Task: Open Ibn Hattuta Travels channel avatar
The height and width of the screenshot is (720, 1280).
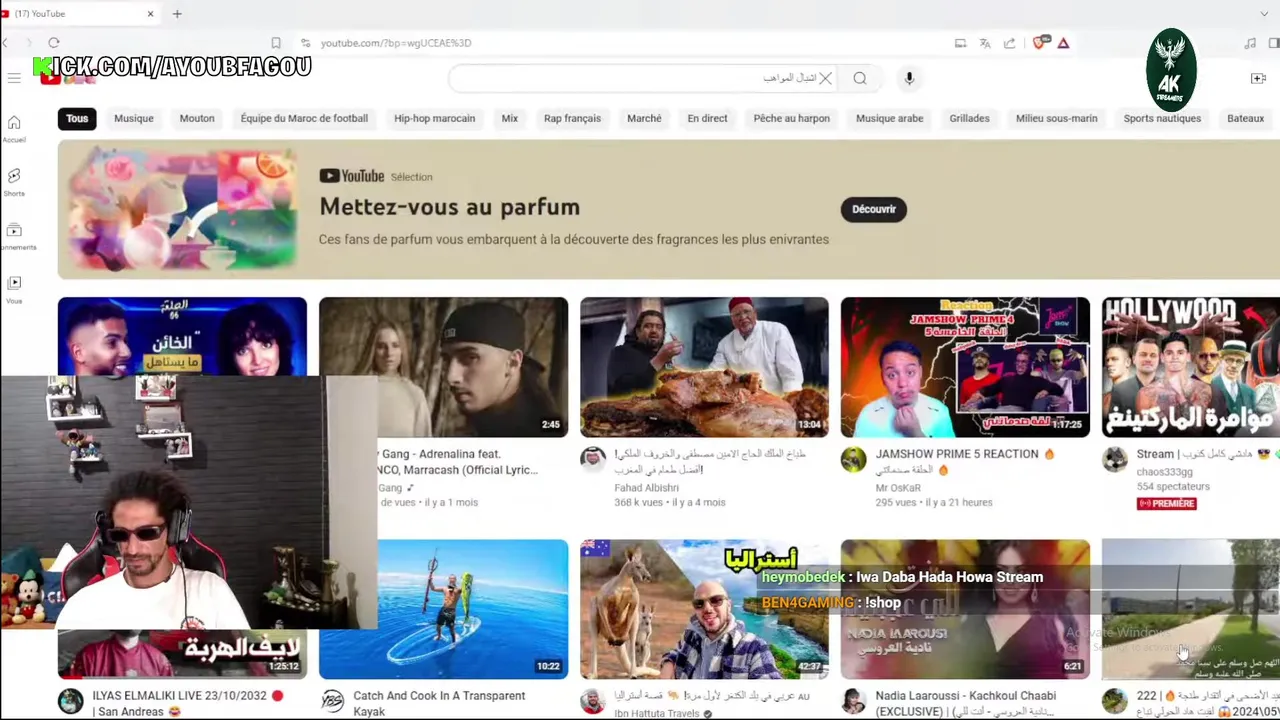Action: 593,701
